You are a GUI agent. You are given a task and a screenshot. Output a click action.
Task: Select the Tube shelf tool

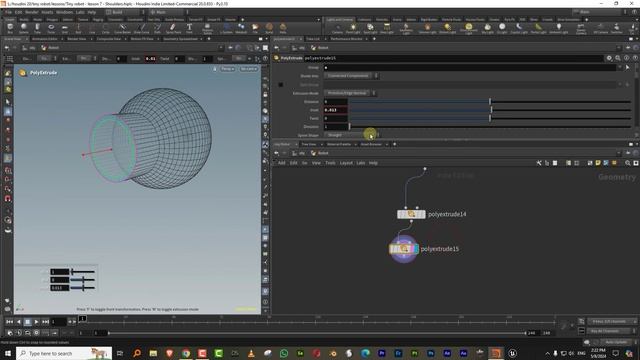pyautogui.click(x=37, y=28)
